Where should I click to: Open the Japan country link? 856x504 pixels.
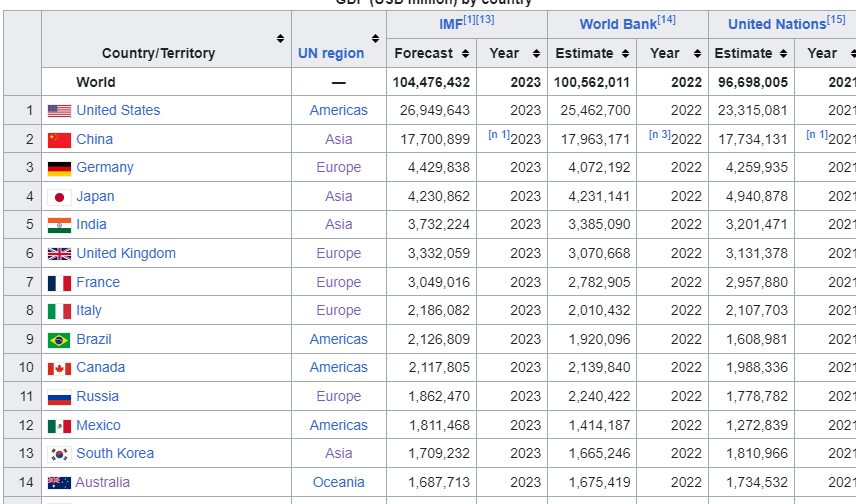tap(95, 197)
